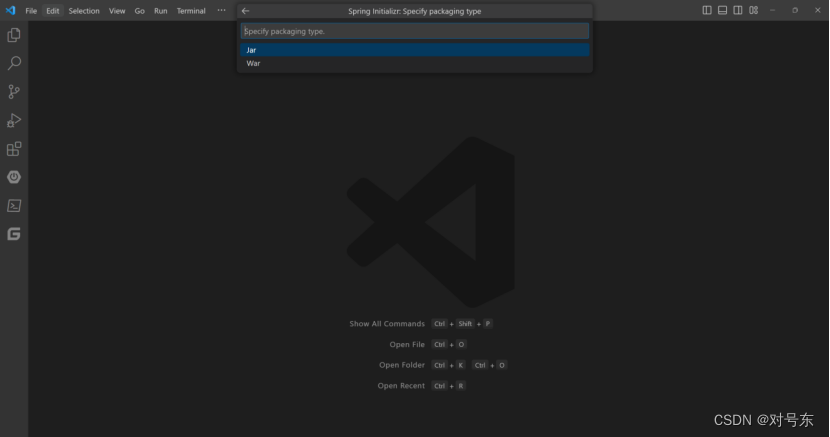The width and height of the screenshot is (830, 437).
Task: Select War packaging type
Action: [415, 63]
